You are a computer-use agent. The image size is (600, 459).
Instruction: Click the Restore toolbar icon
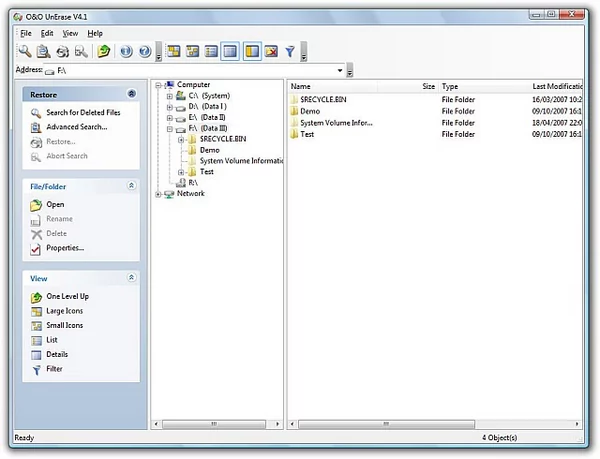pos(62,51)
